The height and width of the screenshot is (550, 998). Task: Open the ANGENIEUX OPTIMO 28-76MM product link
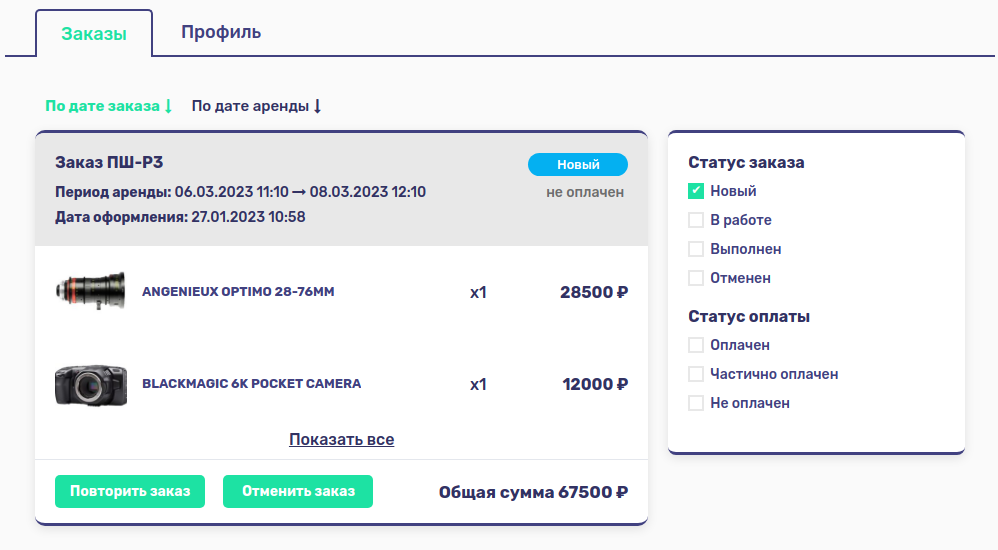click(238, 292)
